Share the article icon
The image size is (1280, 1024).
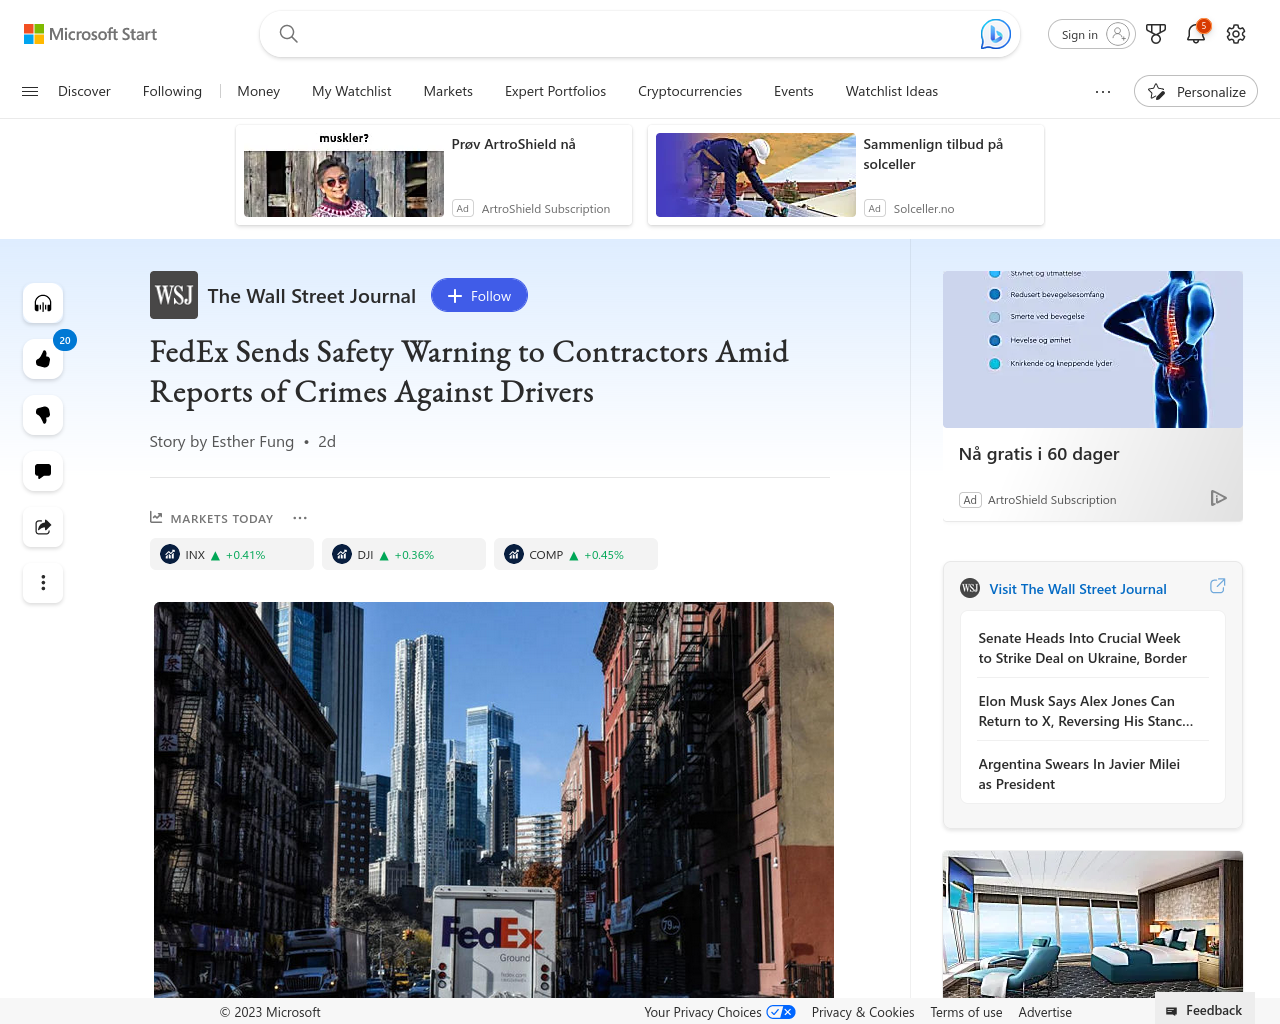[x=43, y=527]
